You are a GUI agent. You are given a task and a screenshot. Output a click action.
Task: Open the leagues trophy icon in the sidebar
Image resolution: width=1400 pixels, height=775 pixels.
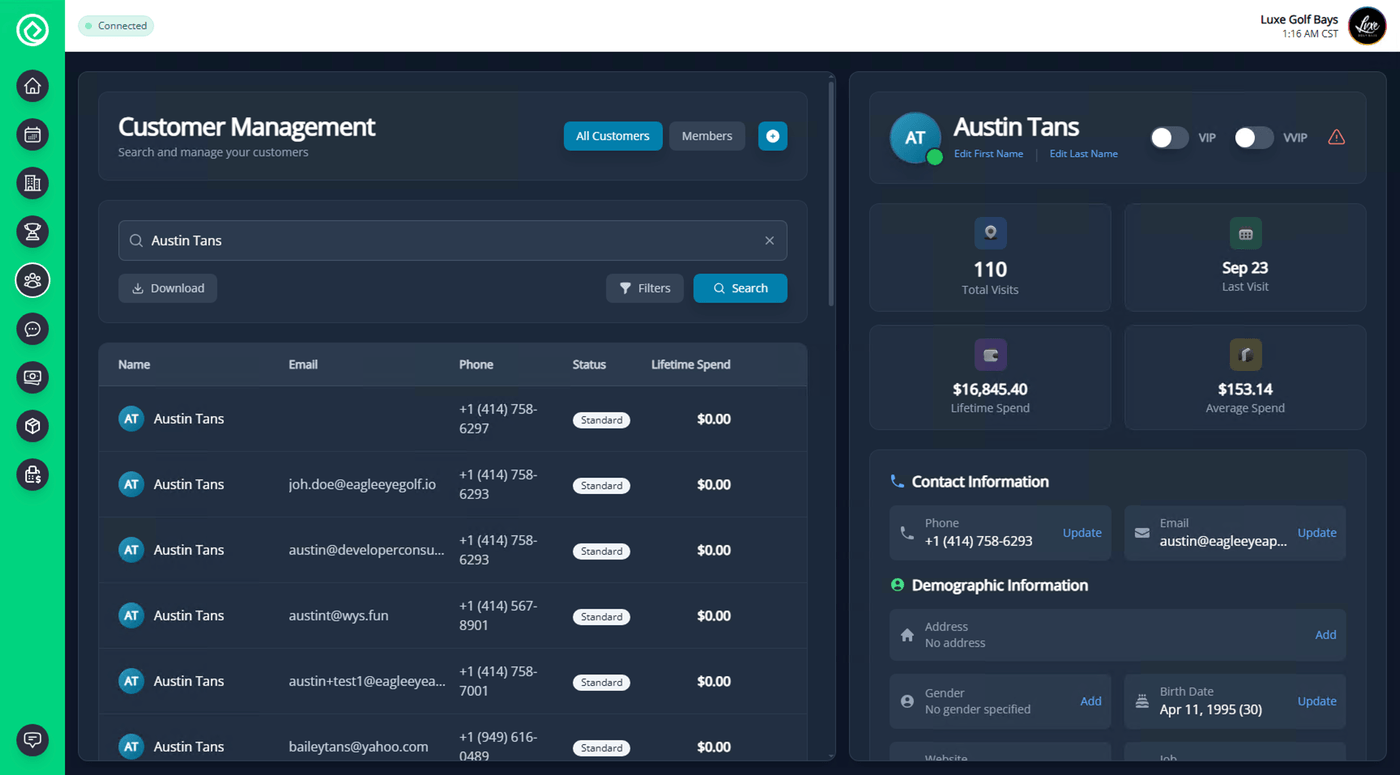pos(32,231)
